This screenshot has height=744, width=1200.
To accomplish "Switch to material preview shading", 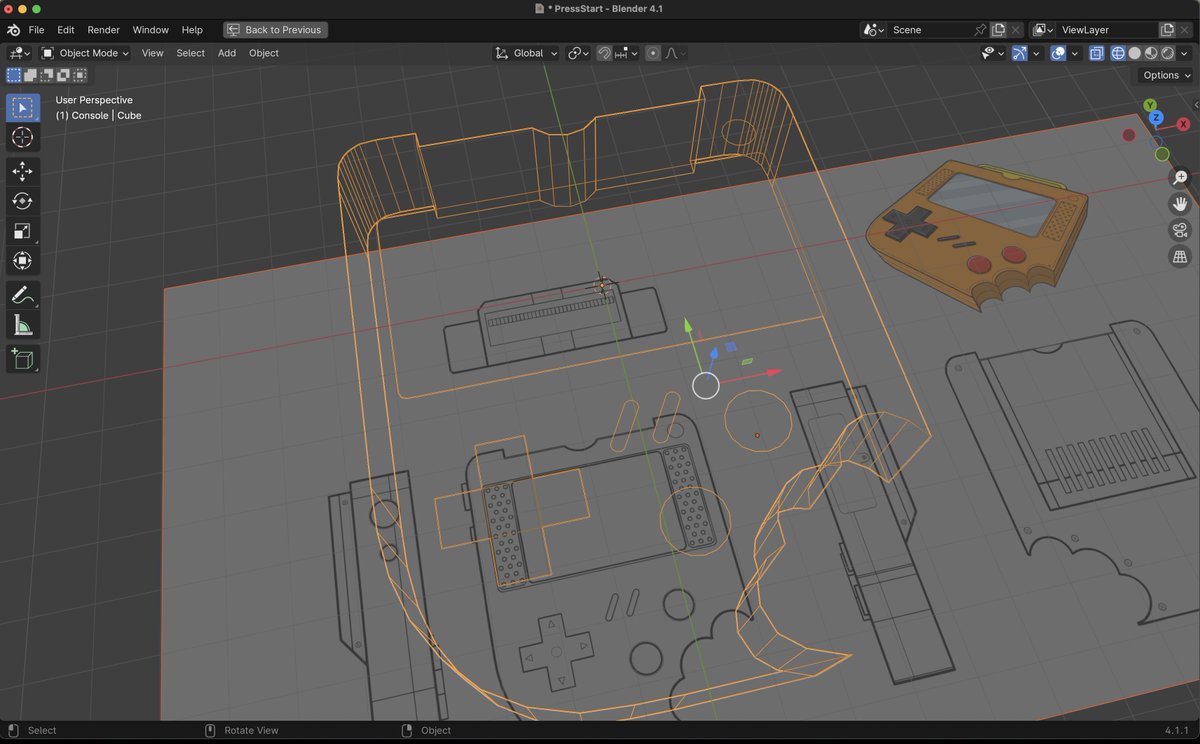I will [1151, 53].
